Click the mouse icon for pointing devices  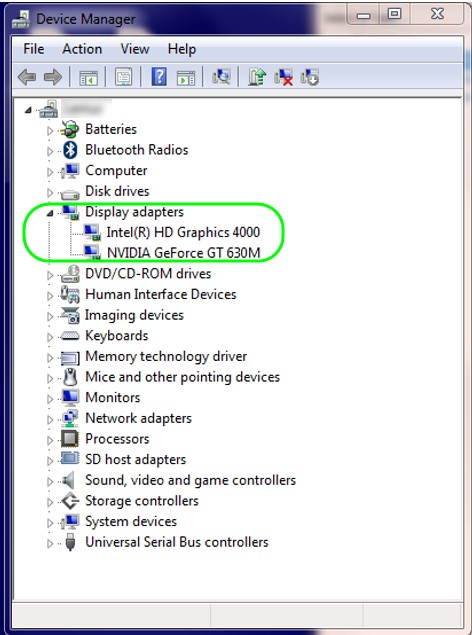tap(70, 377)
